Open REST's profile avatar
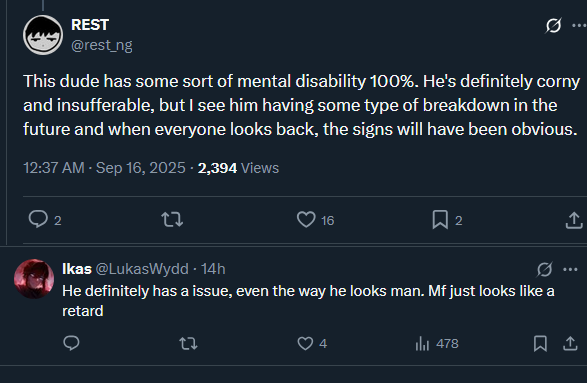This screenshot has height=383, width=587. coord(43,35)
